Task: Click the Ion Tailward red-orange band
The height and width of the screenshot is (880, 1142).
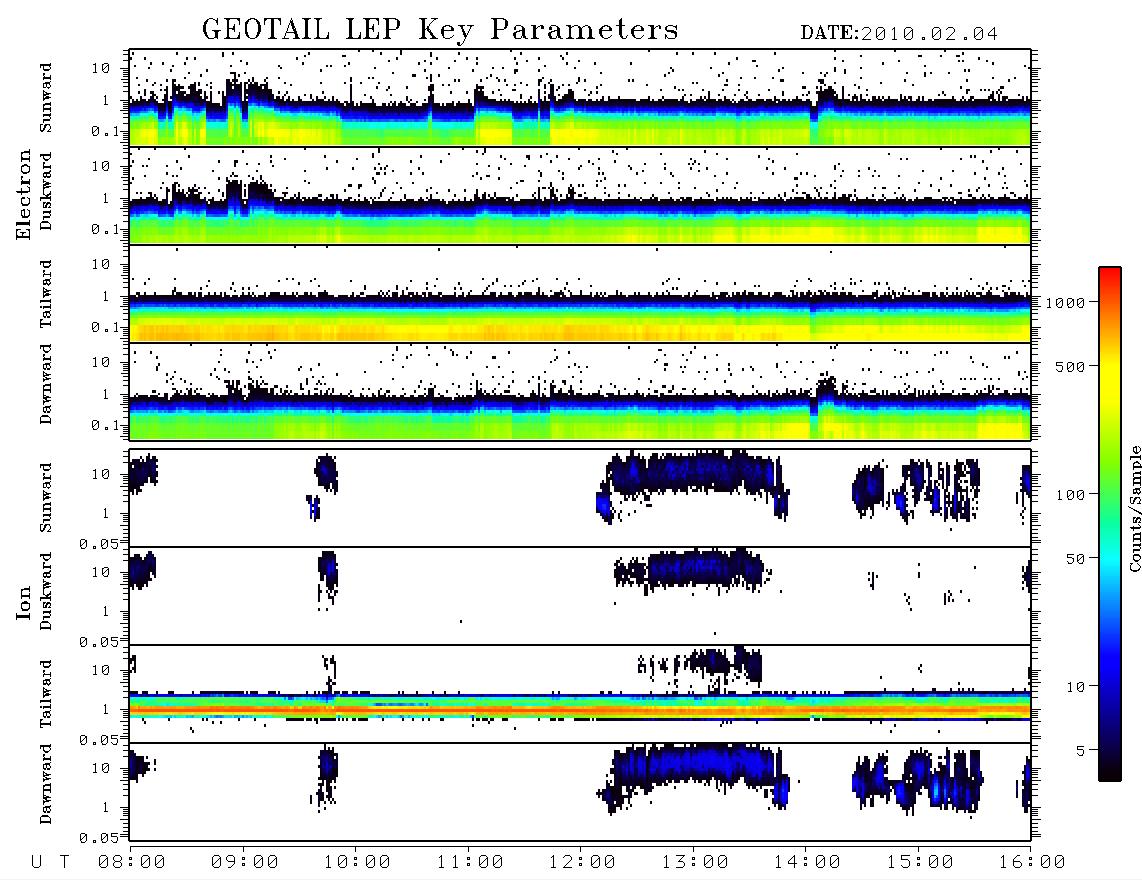Action: point(580,708)
